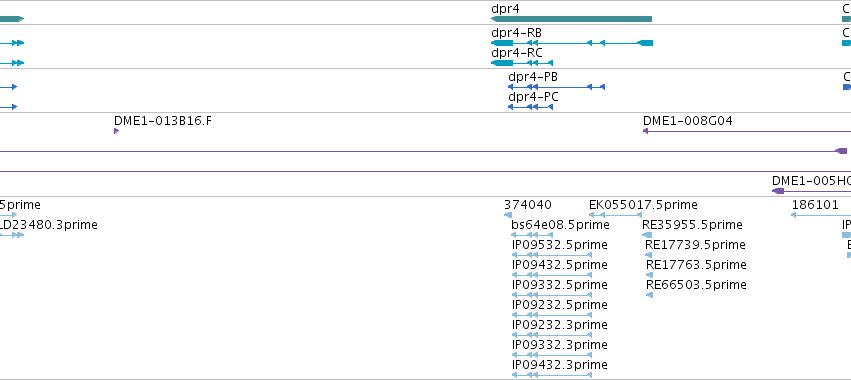Viewport: 851px width, 380px height.
Task: Click the IP09432.3prime label
Action: pyautogui.click(x=560, y=365)
